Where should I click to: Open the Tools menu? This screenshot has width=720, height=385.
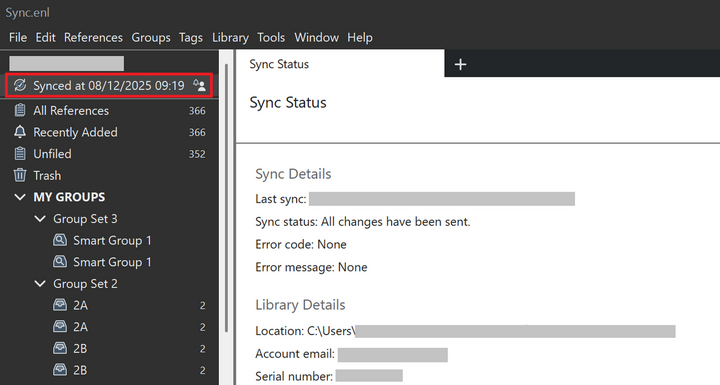tap(271, 37)
